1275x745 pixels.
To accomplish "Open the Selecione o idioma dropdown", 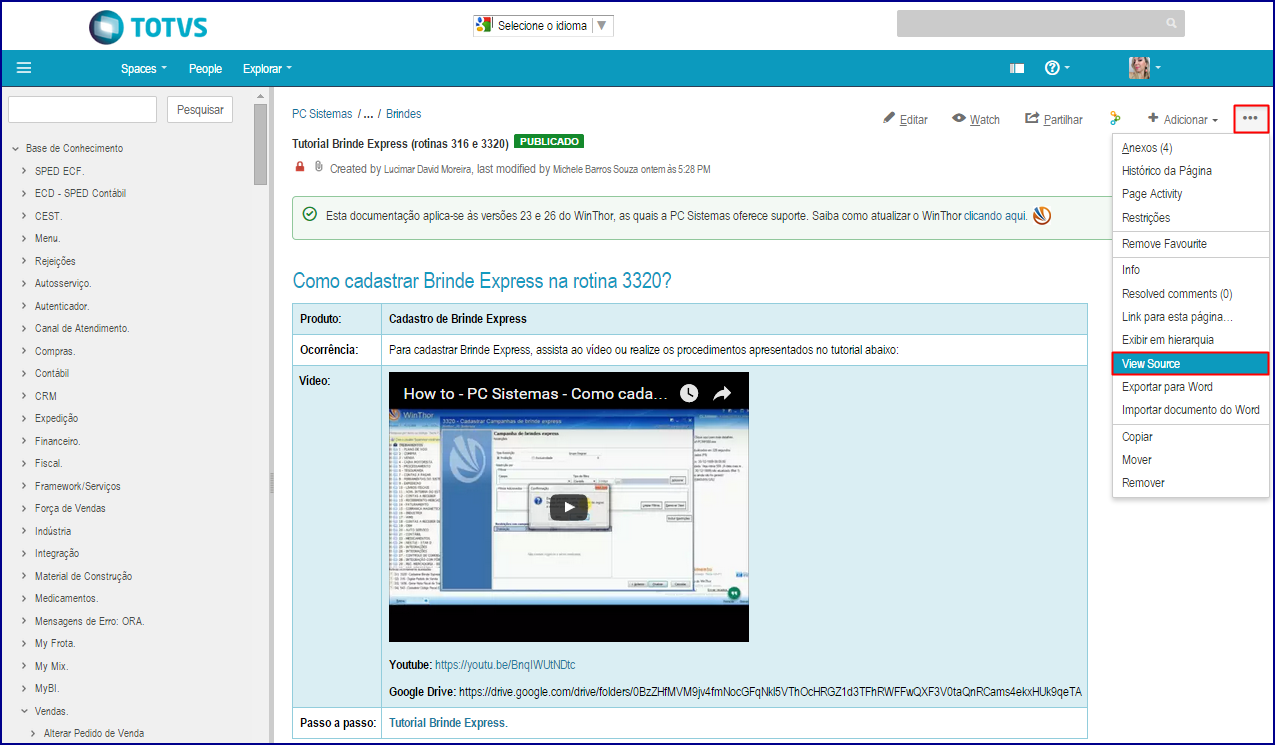I will (543, 25).
